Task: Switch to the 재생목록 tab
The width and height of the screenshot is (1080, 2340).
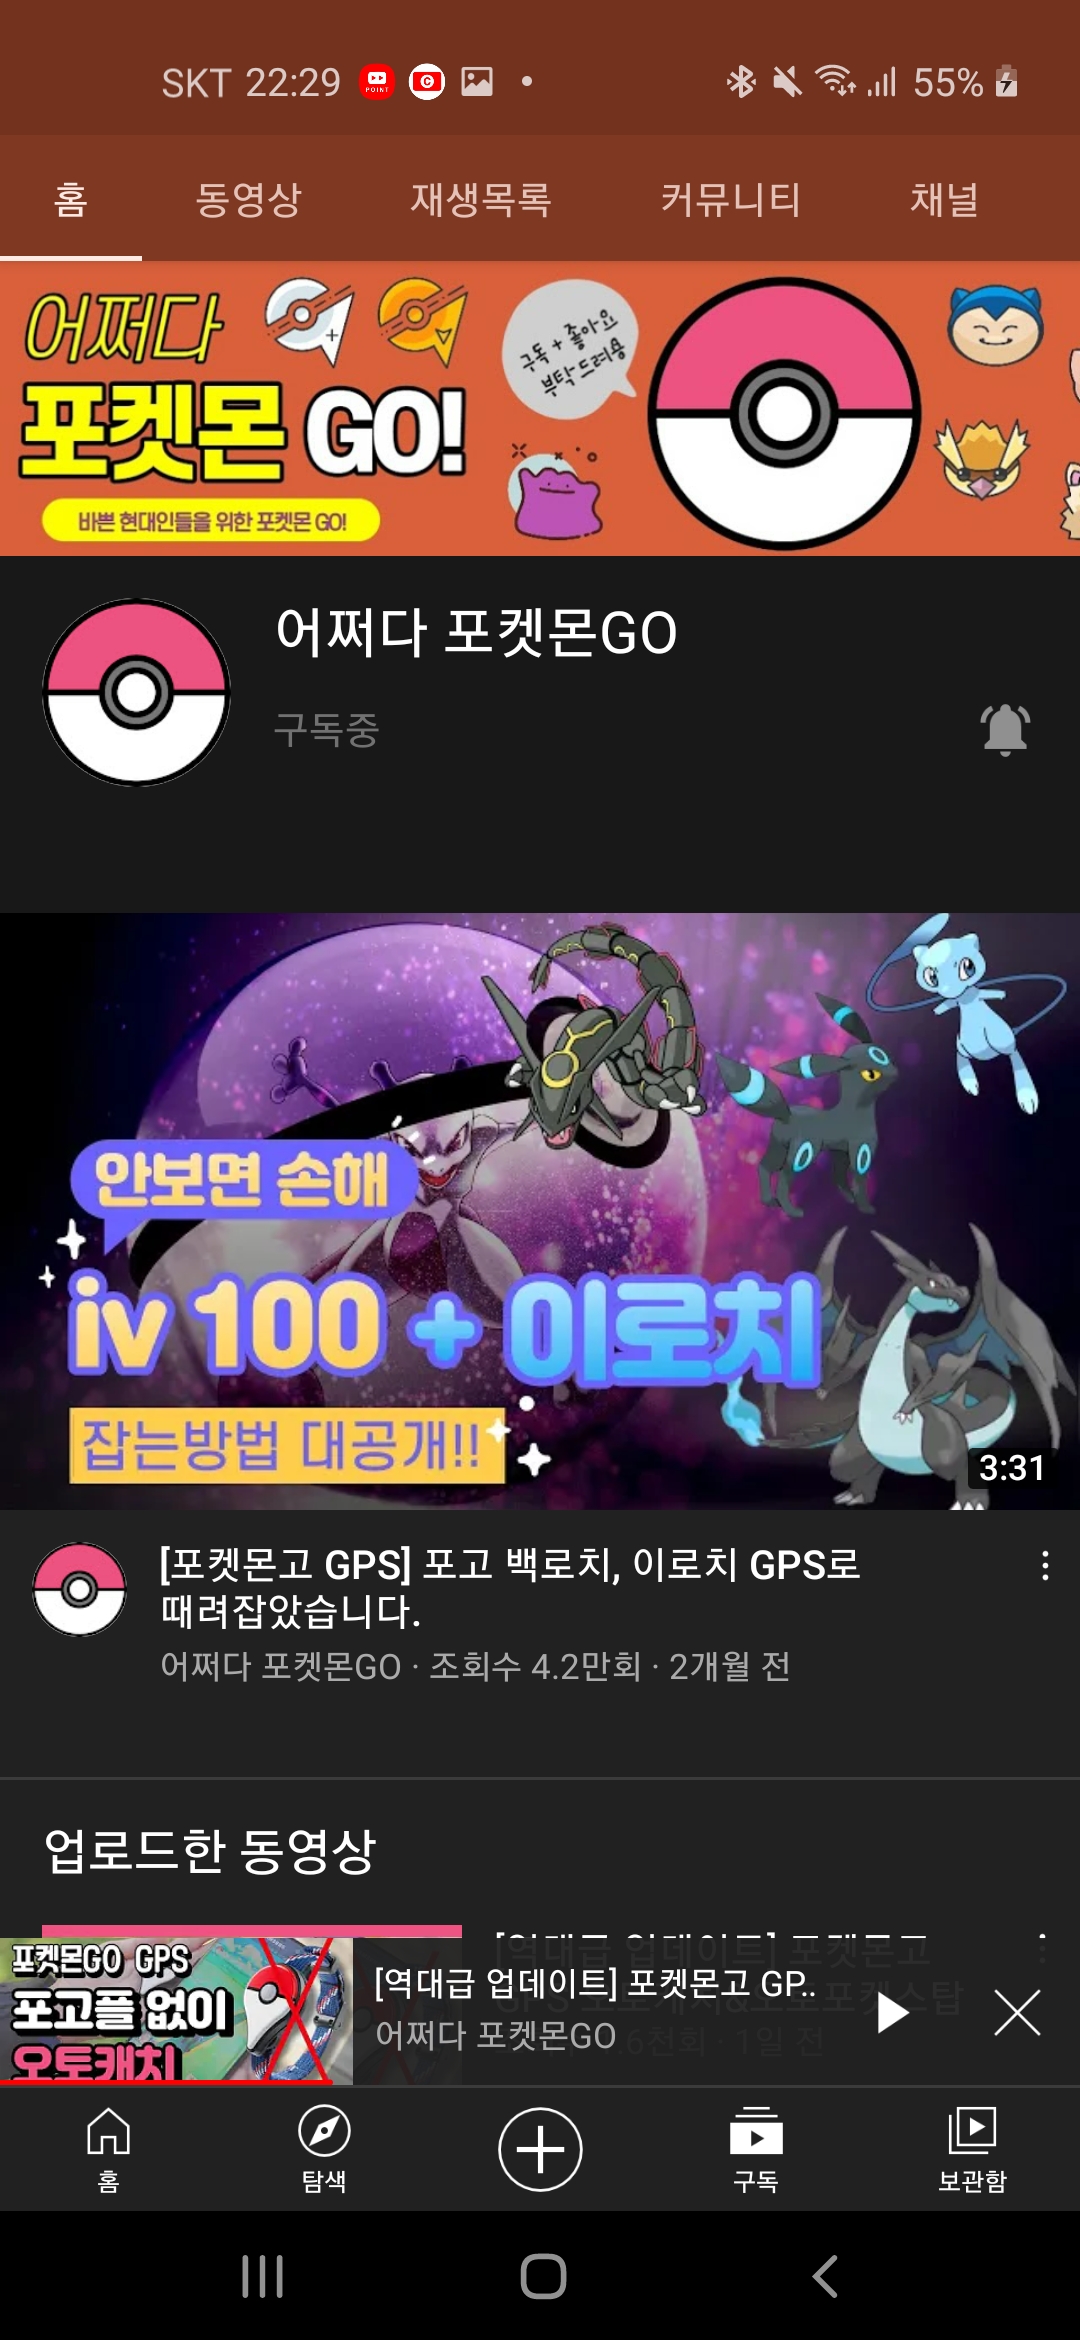Action: [x=481, y=199]
